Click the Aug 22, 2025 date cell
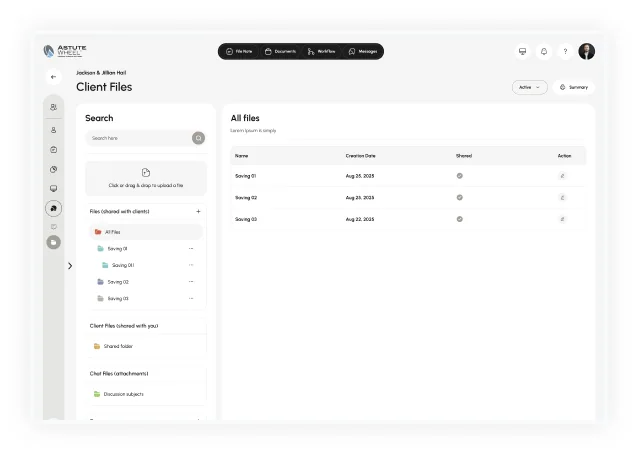638x454 pixels. [360, 219]
